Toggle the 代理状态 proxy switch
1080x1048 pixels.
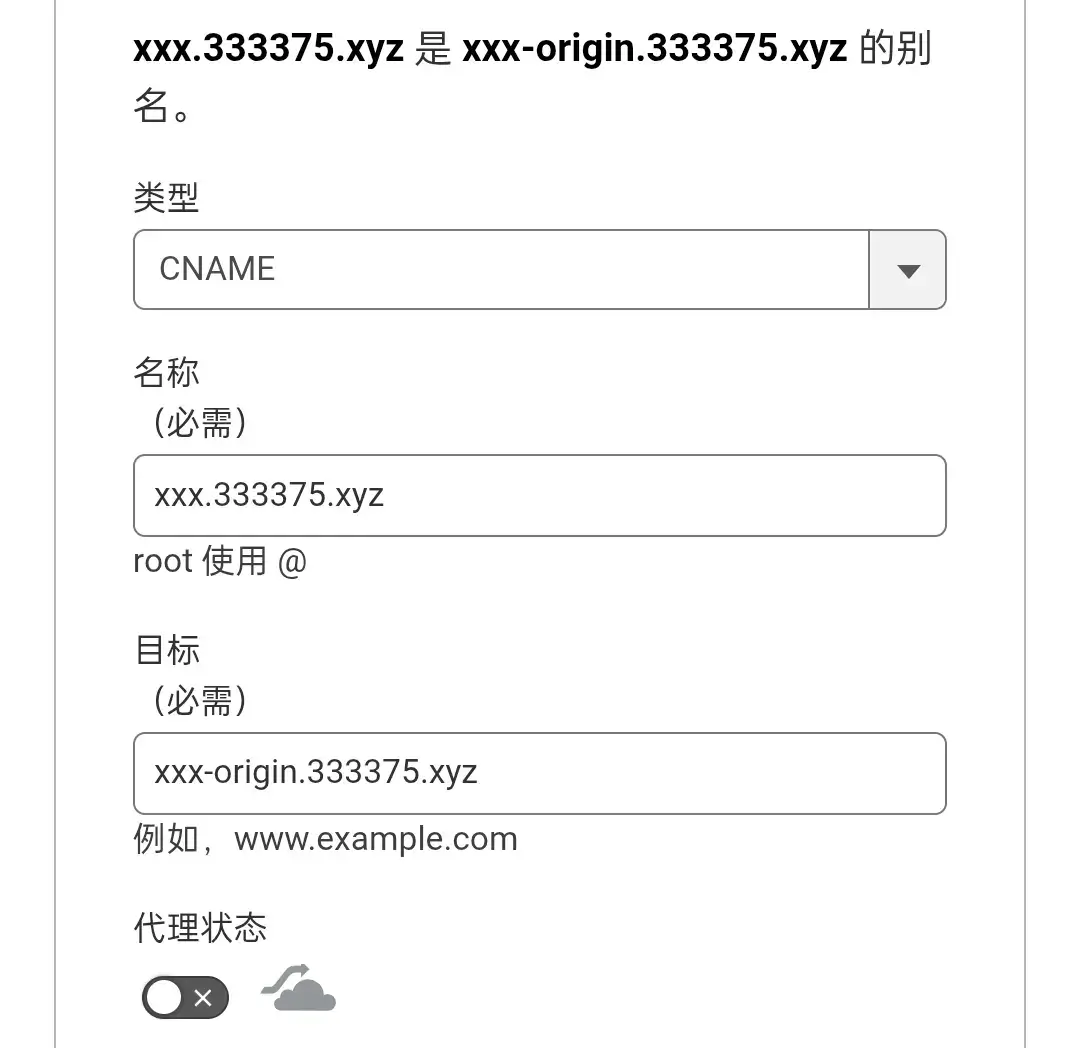click(x=185, y=997)
